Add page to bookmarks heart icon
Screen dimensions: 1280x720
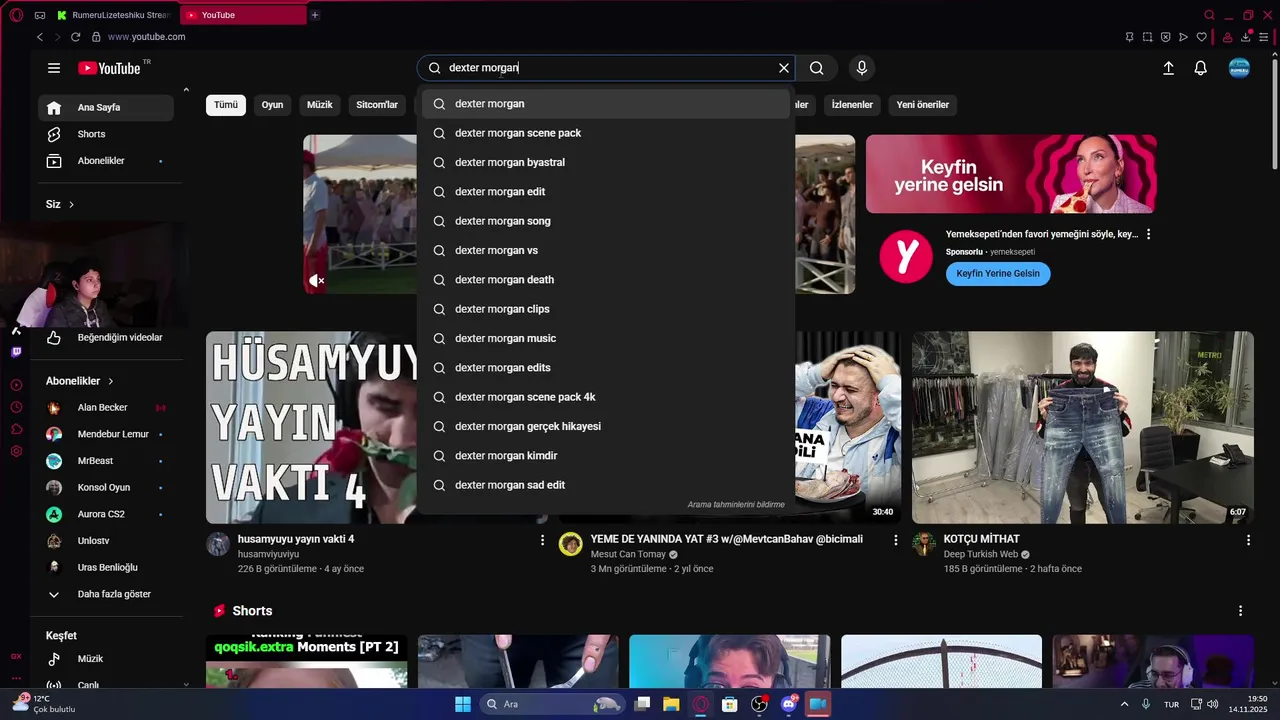[1202, 37]
